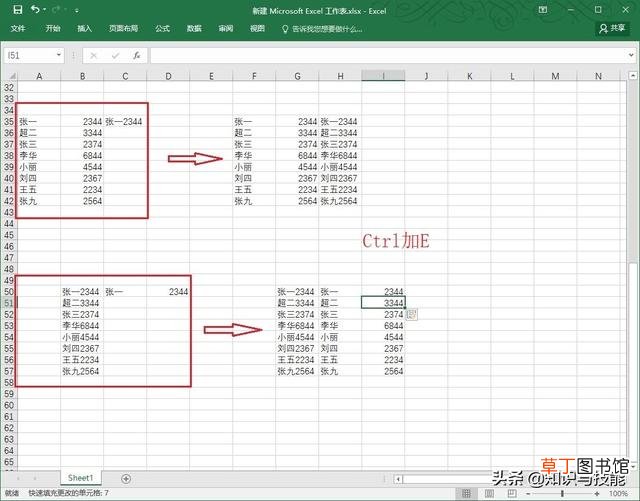Switch to the 公式 ribbon tab
Screen dimensions: 640x501
tap(162, 28)
